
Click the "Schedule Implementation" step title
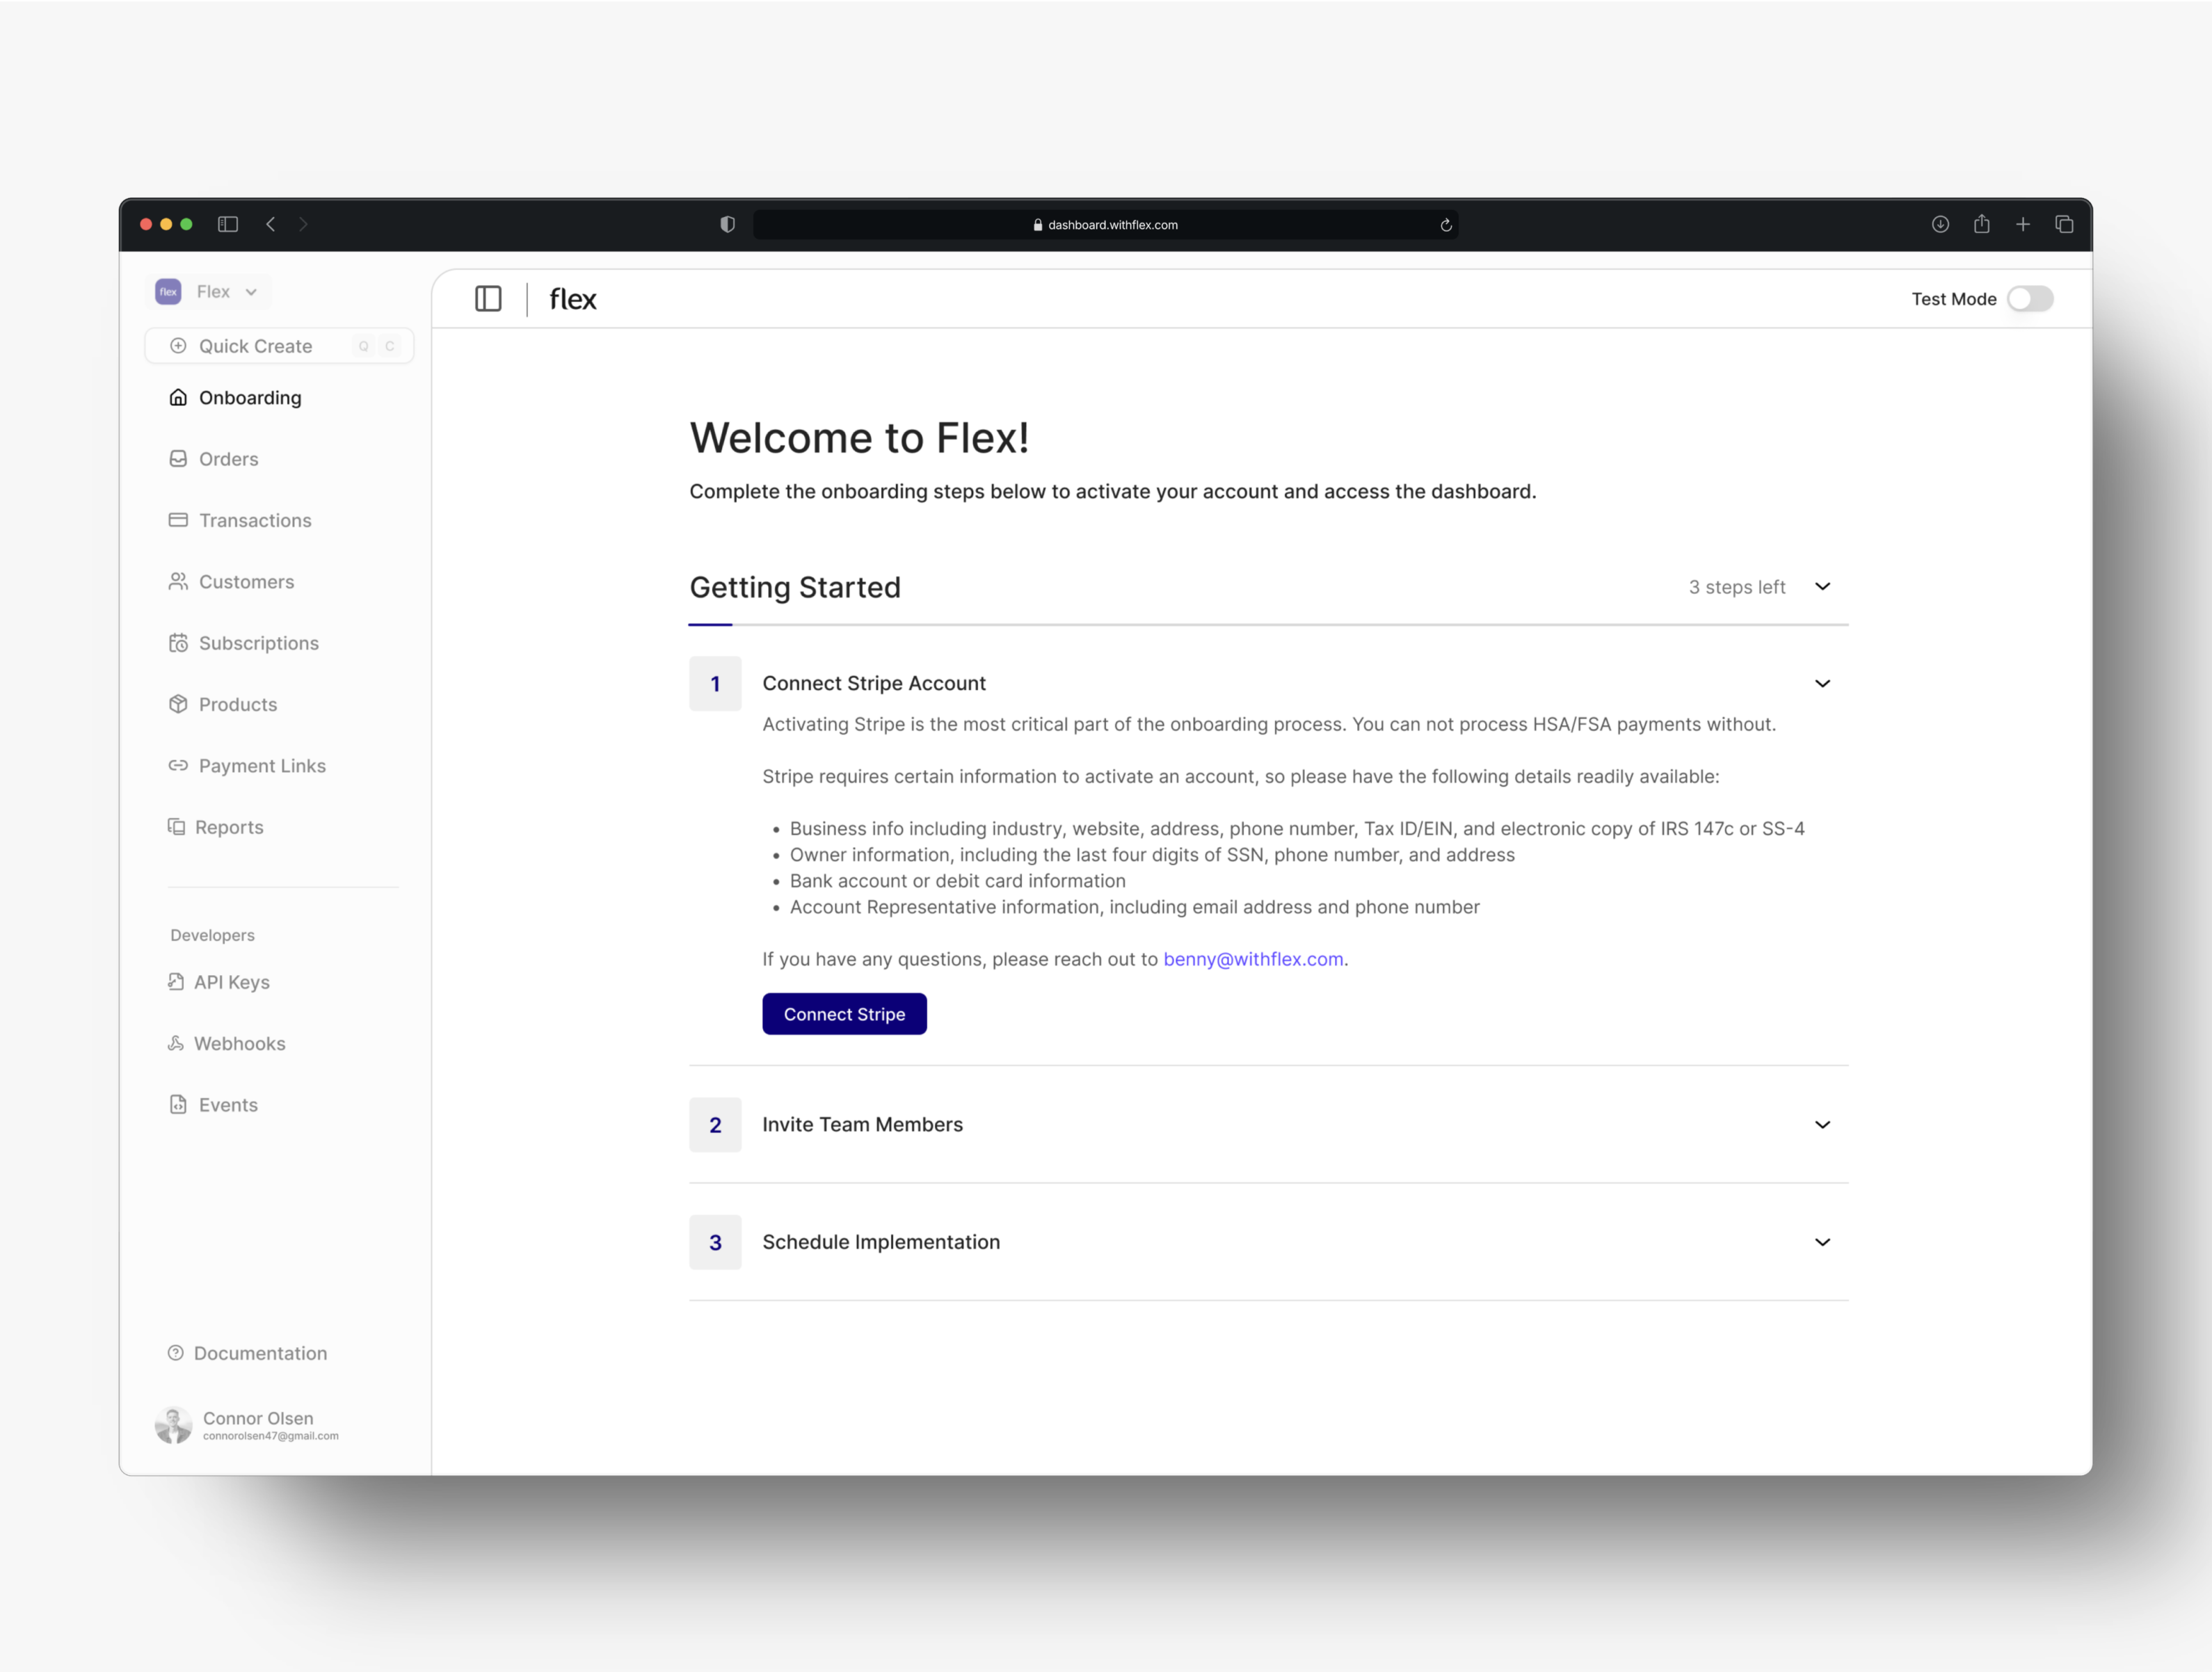(881, 1241)
